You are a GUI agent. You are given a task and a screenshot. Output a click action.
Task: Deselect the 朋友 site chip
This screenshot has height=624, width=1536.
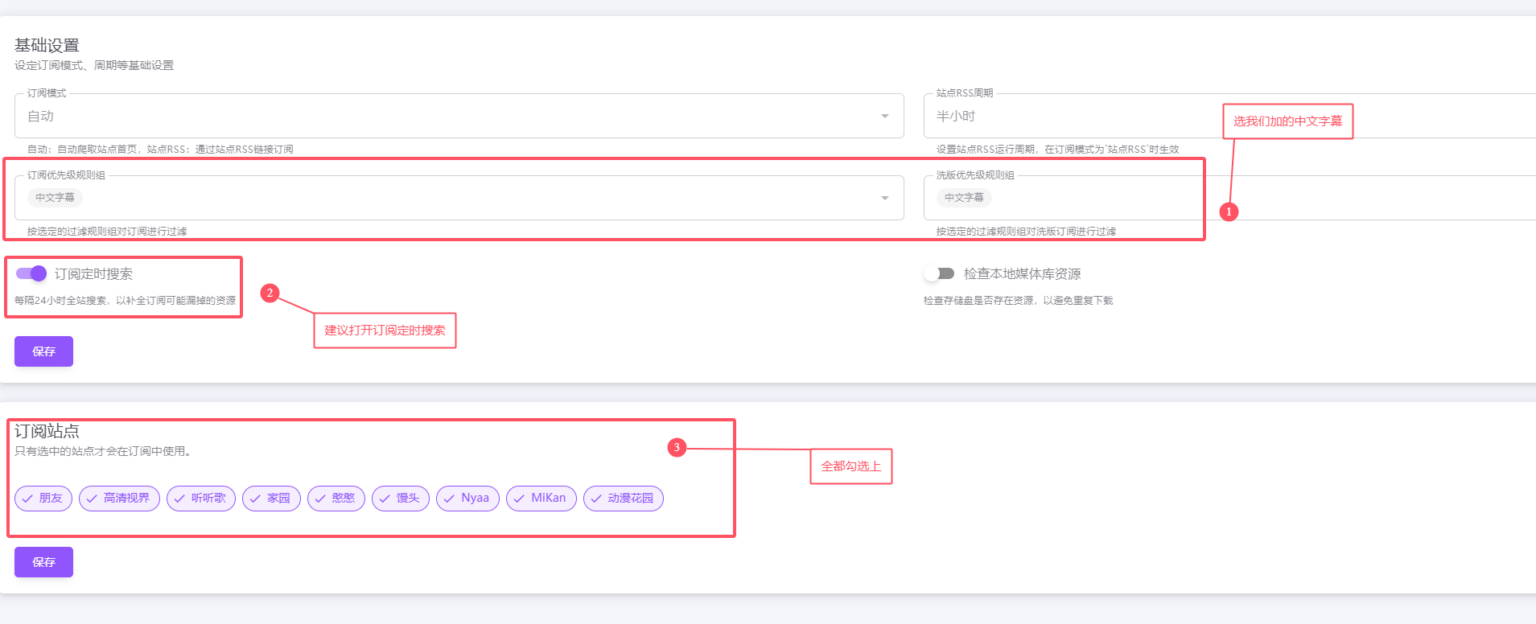43,498
